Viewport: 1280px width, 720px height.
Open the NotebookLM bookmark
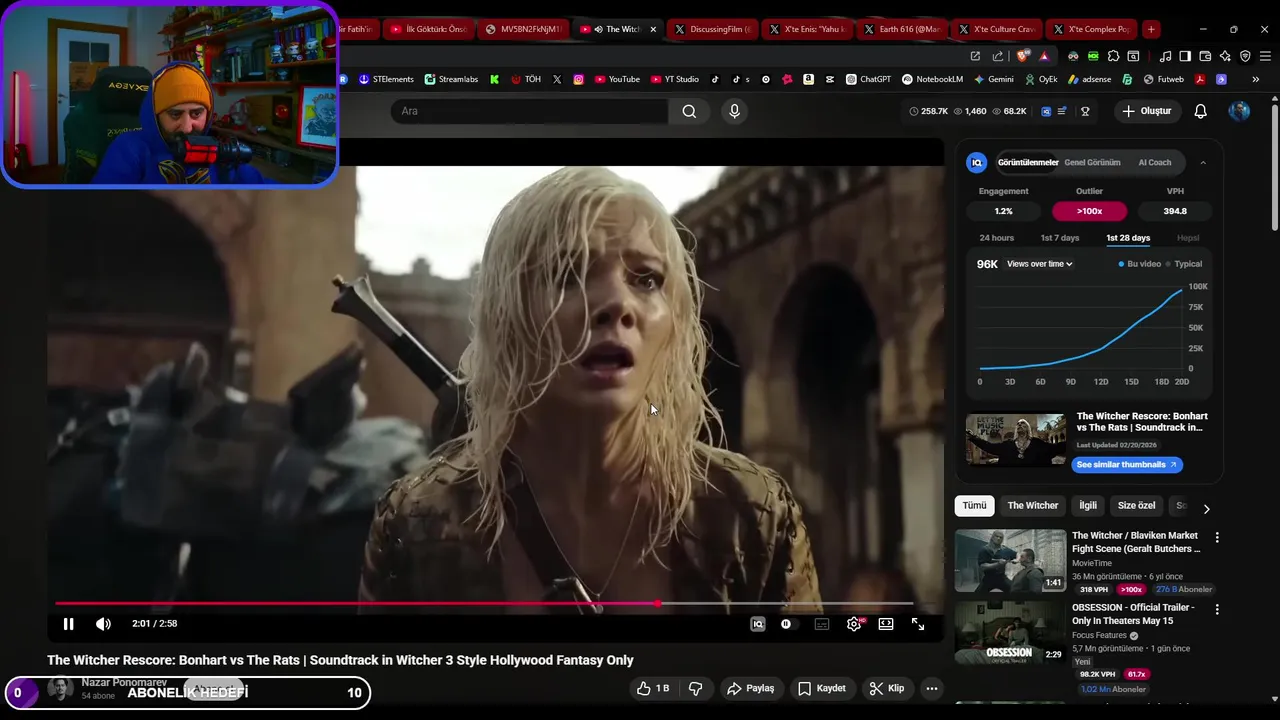point(932,79)
